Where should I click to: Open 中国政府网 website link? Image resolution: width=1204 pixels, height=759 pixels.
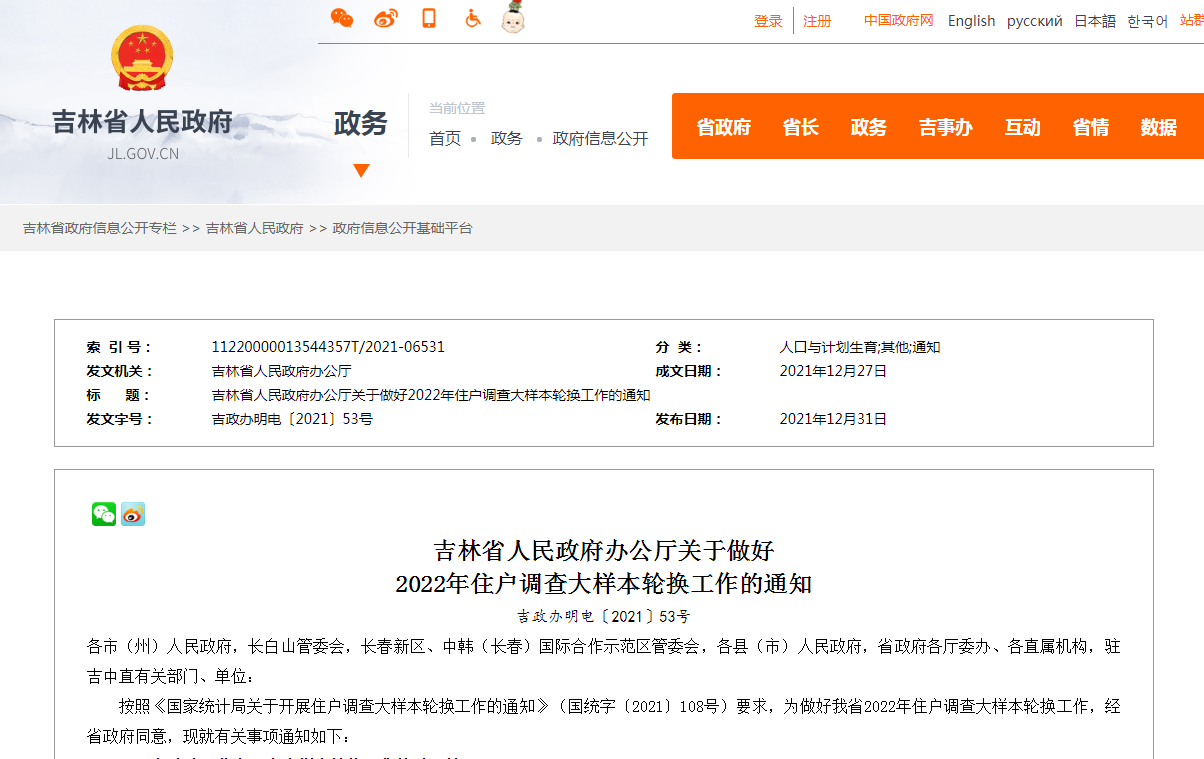click(x=897, y=20)
